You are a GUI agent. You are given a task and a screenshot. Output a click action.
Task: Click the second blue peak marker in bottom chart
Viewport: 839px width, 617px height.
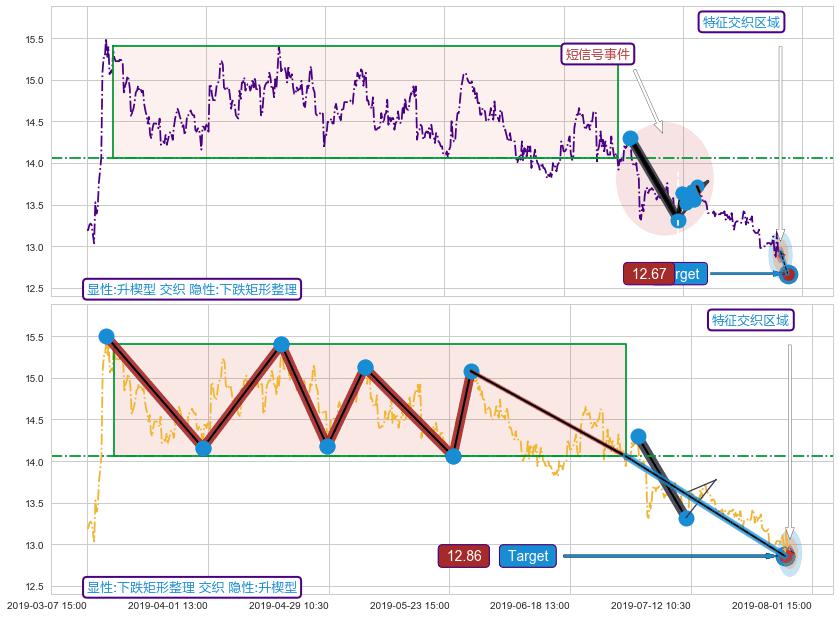281,345
